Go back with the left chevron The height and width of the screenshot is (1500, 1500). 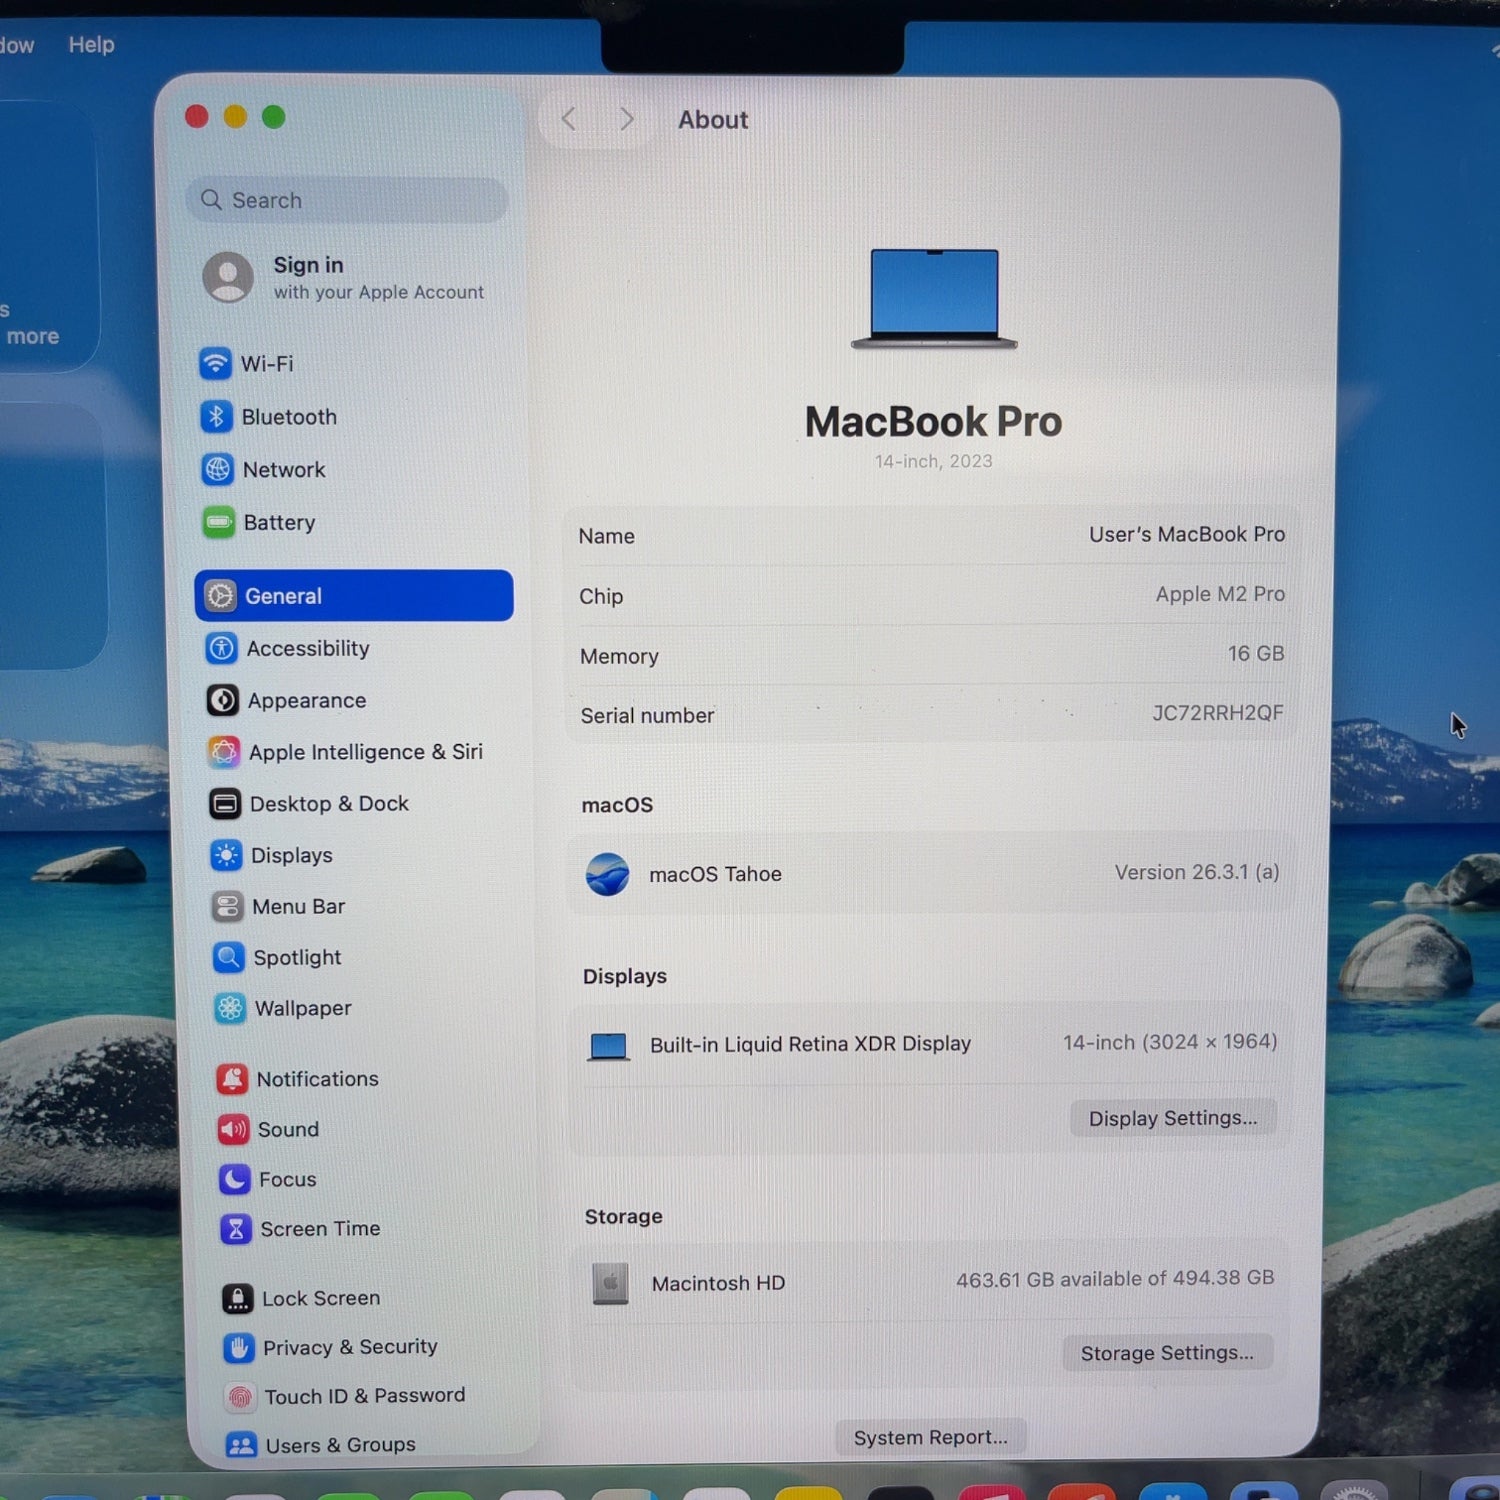click(568, 119)
